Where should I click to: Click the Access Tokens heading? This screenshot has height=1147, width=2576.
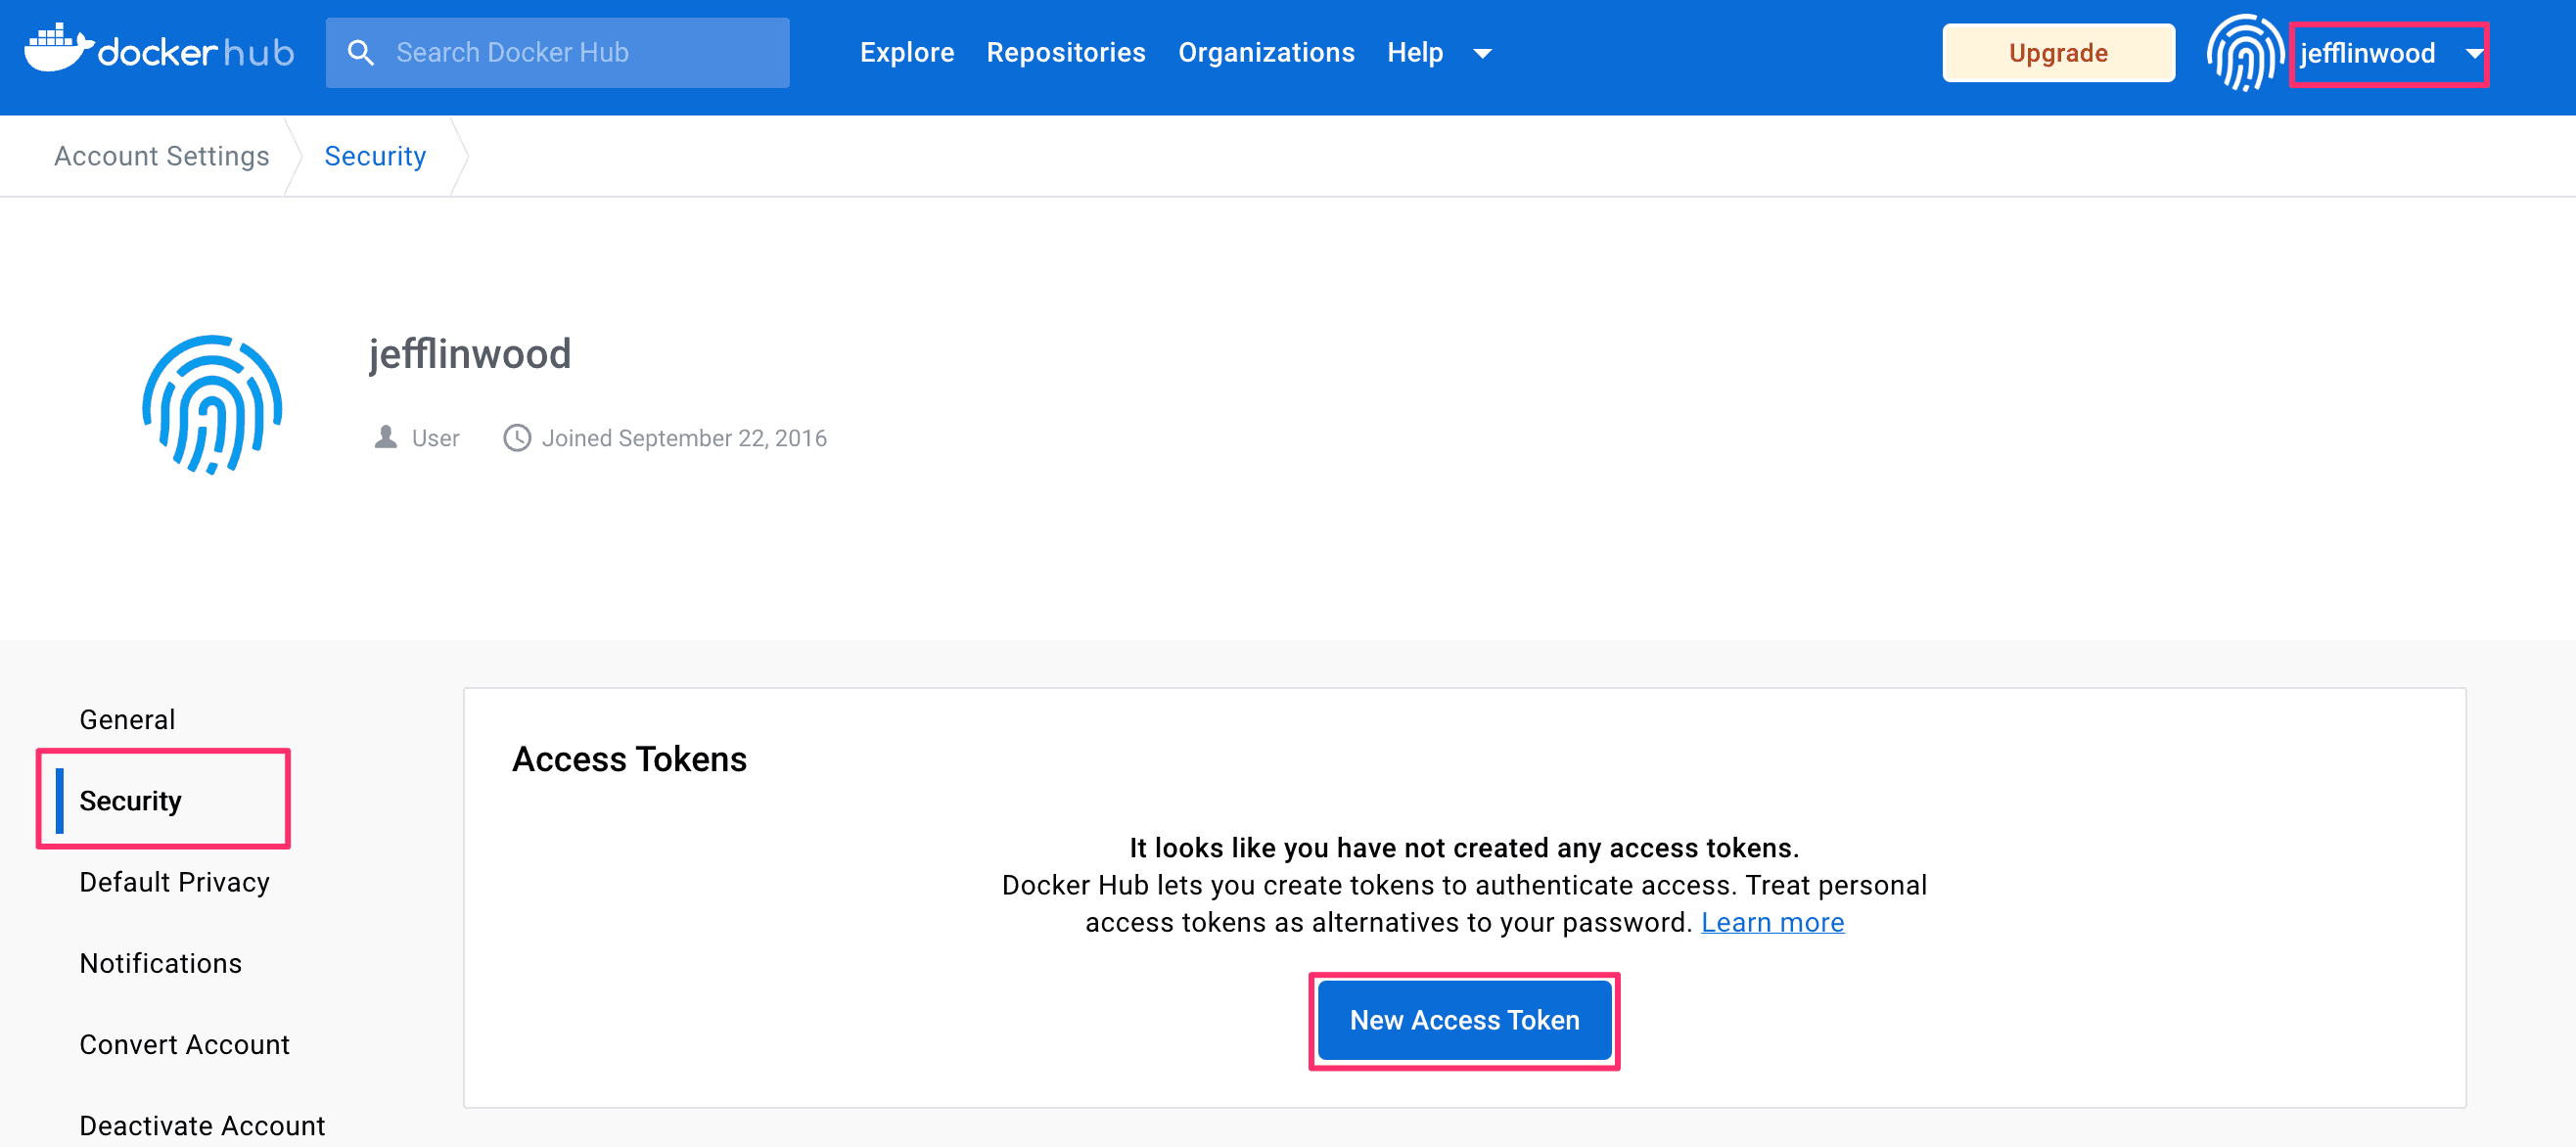tap(629, 759)
